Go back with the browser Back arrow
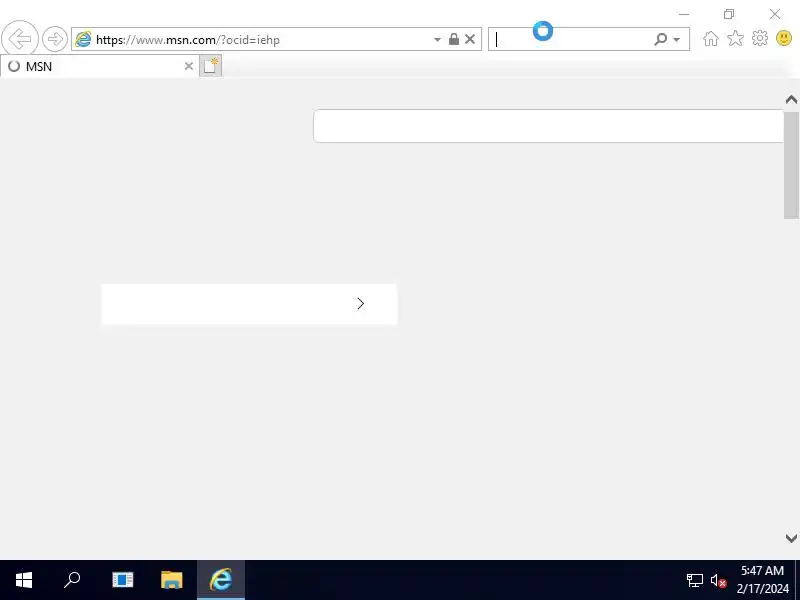This screenshot has width=800, height=600. click(x=20, y=39)
